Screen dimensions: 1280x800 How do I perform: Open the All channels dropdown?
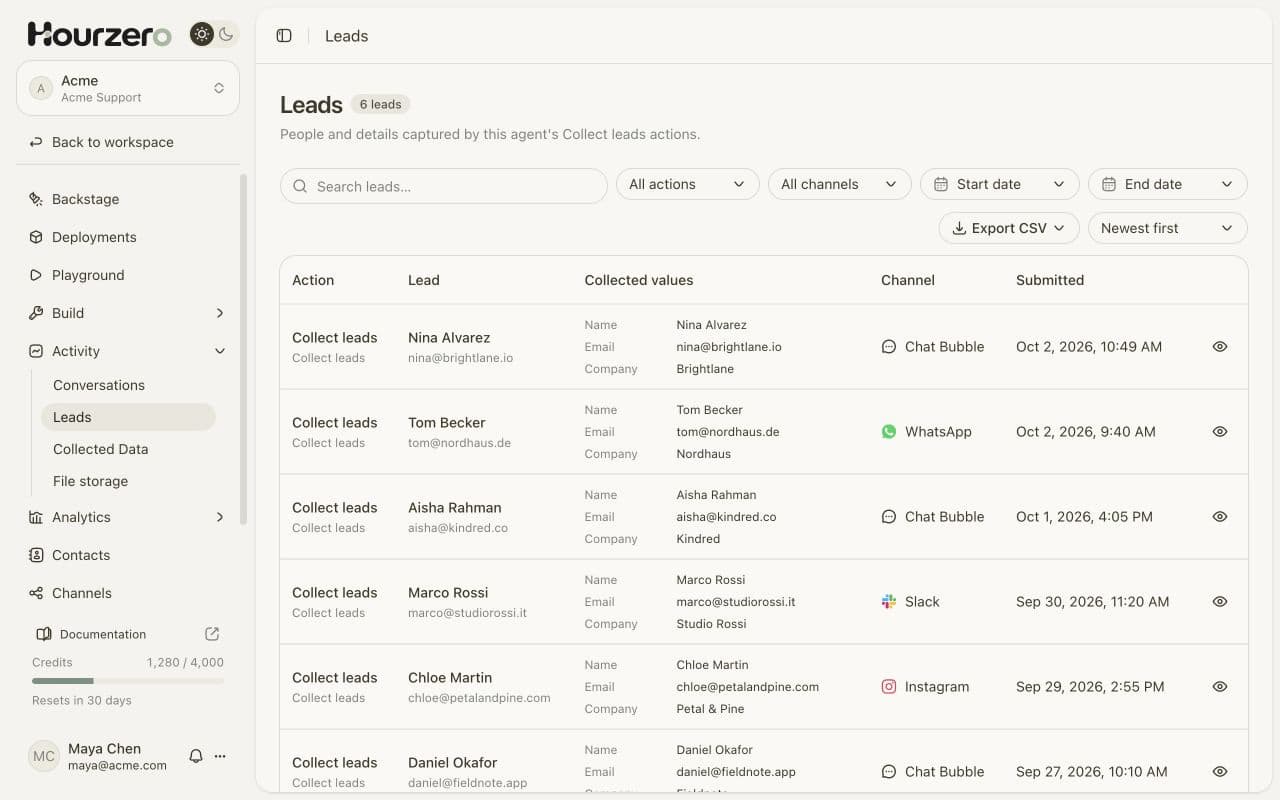[840, 184]
